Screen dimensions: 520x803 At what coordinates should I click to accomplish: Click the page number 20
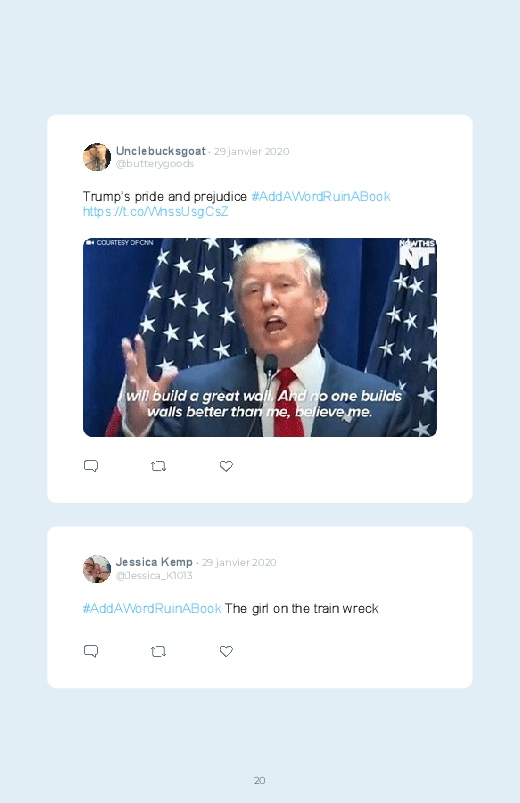click(260, 780)
